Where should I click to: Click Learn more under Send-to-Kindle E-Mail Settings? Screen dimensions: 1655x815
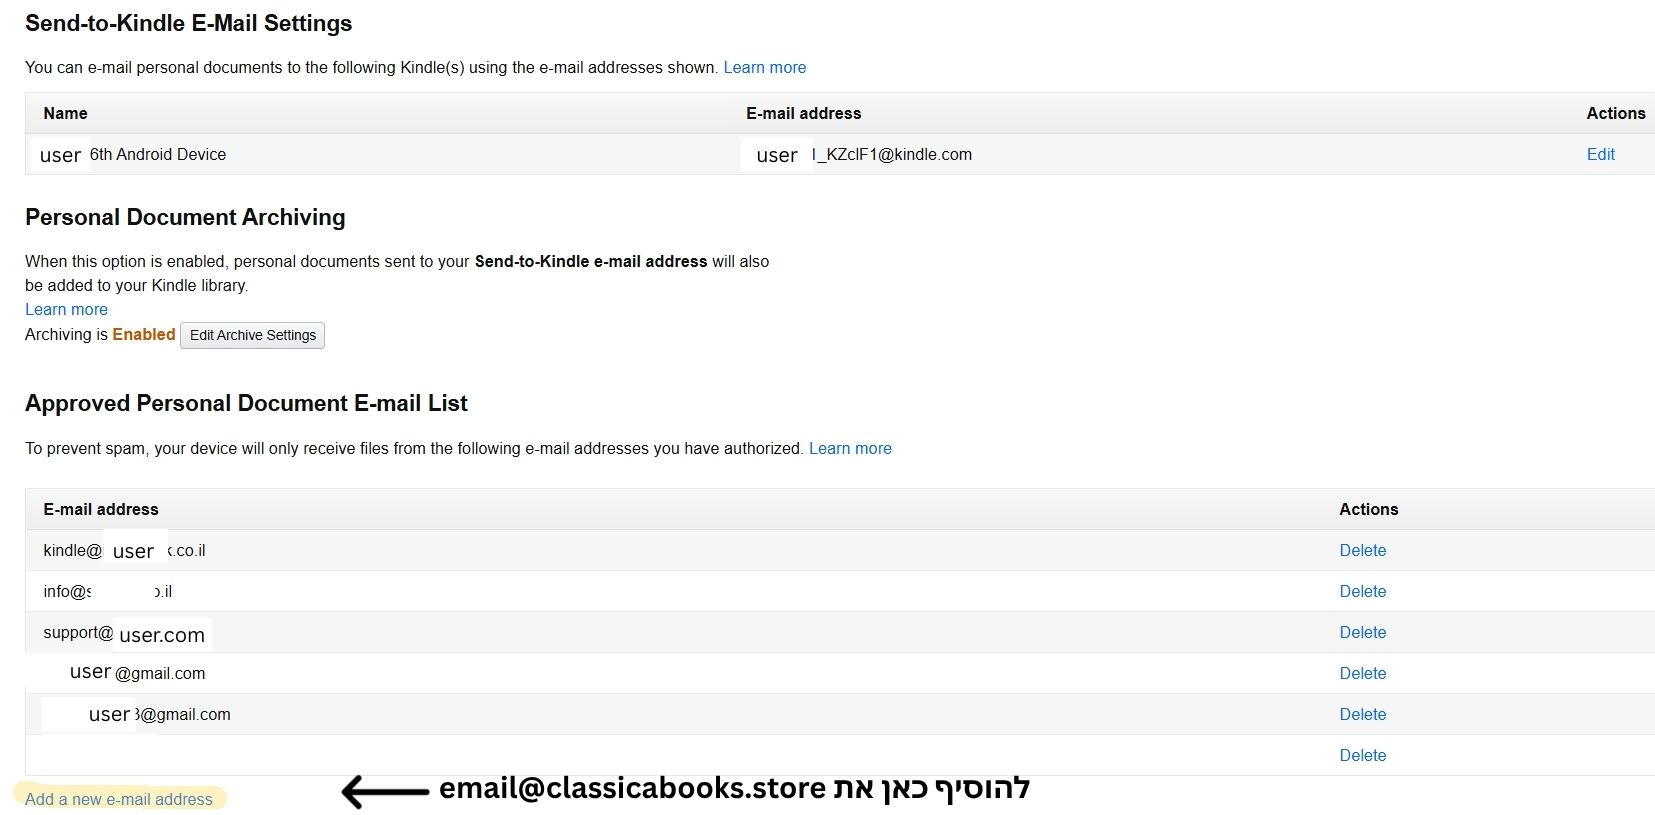coord(765,67)
